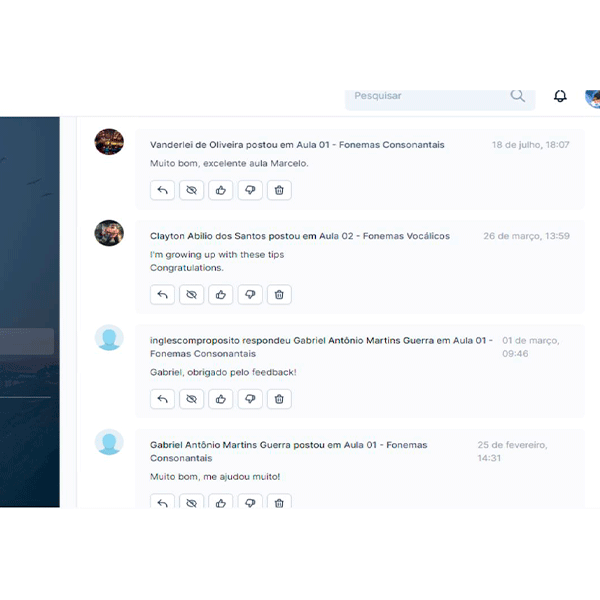Delete Vanderlei de Oliveira's comment
This screenshot has width=600, height=600.
click(x=279, y=190)
